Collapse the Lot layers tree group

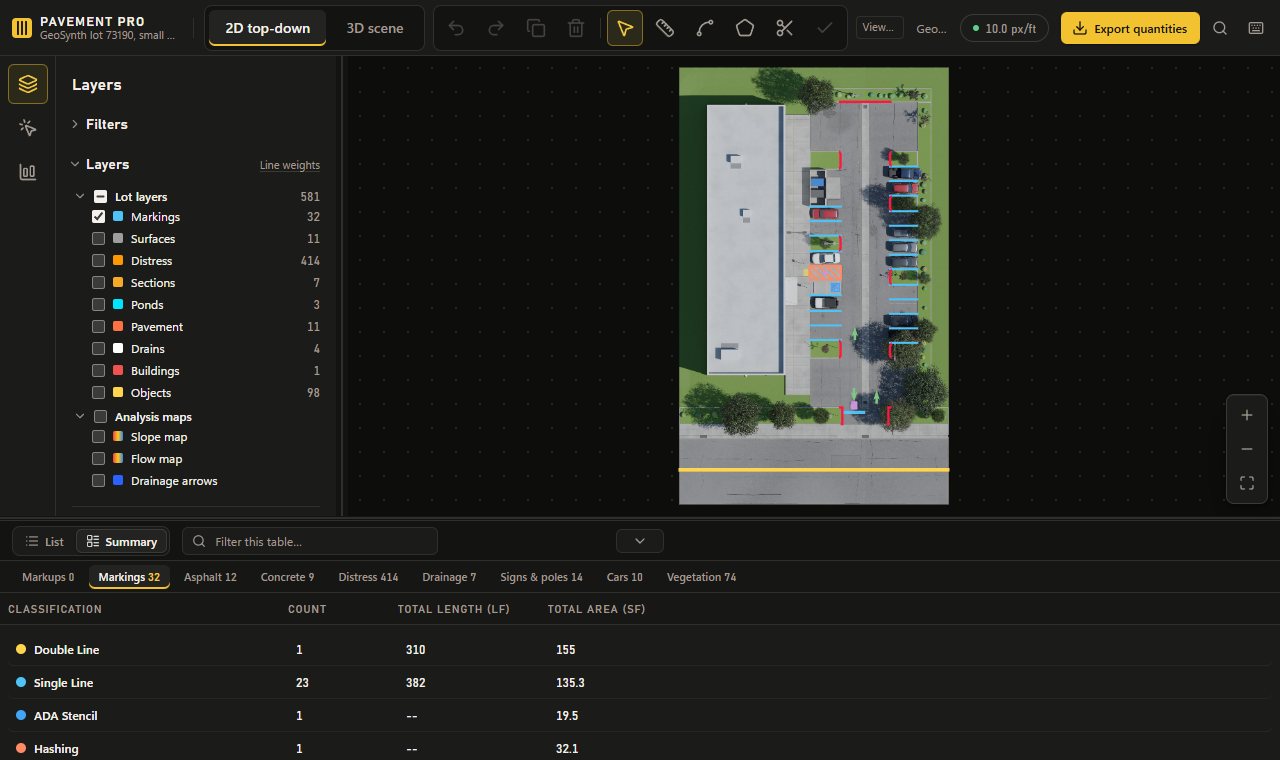tap(81, 197)
